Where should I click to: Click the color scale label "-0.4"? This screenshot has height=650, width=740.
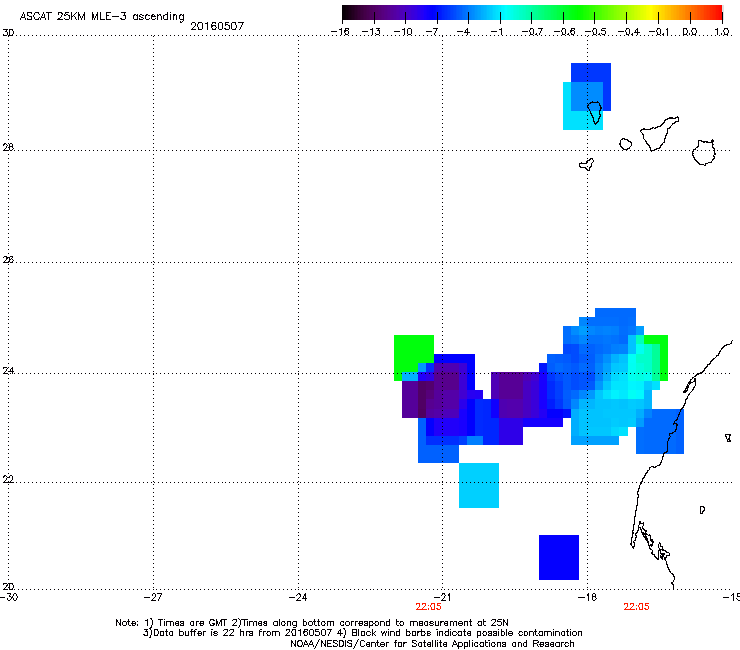pos(629,32)
